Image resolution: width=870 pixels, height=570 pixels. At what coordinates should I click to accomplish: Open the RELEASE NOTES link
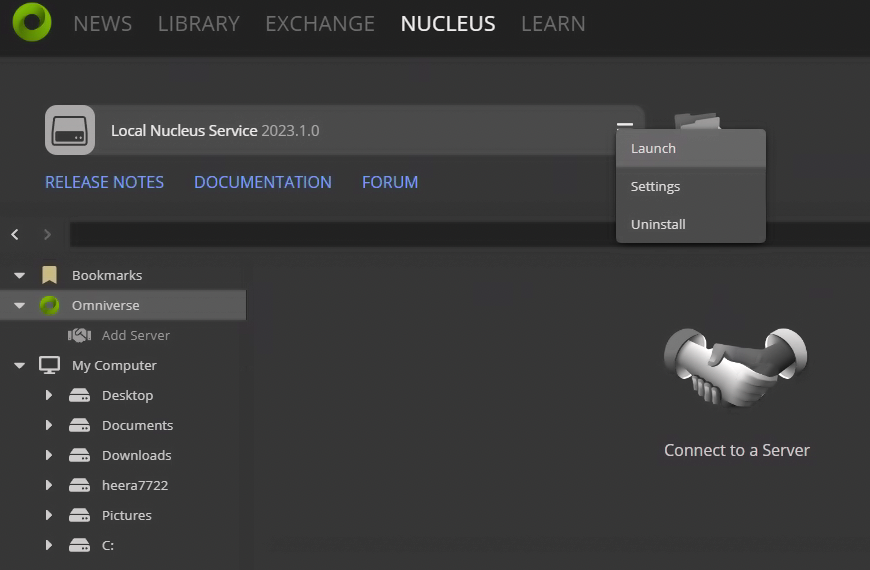104,182
